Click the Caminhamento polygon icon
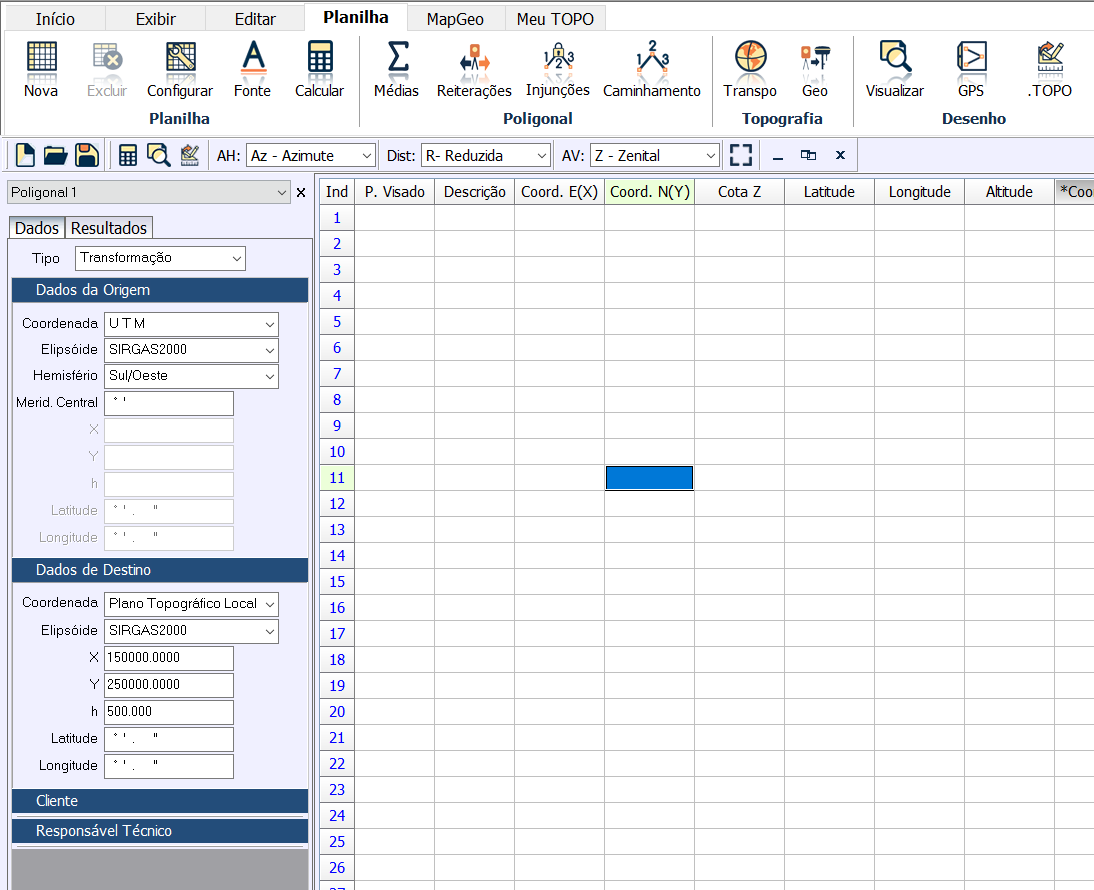 click(652, 69)
